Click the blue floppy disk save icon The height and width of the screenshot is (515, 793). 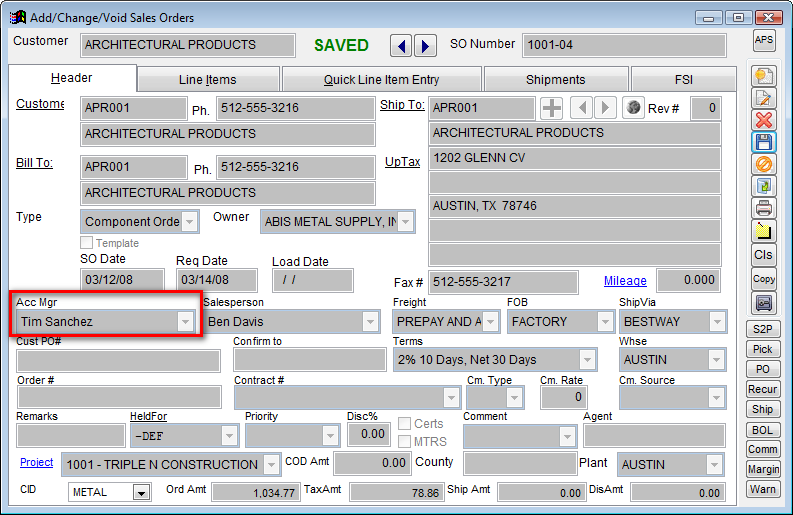point(764,142)
